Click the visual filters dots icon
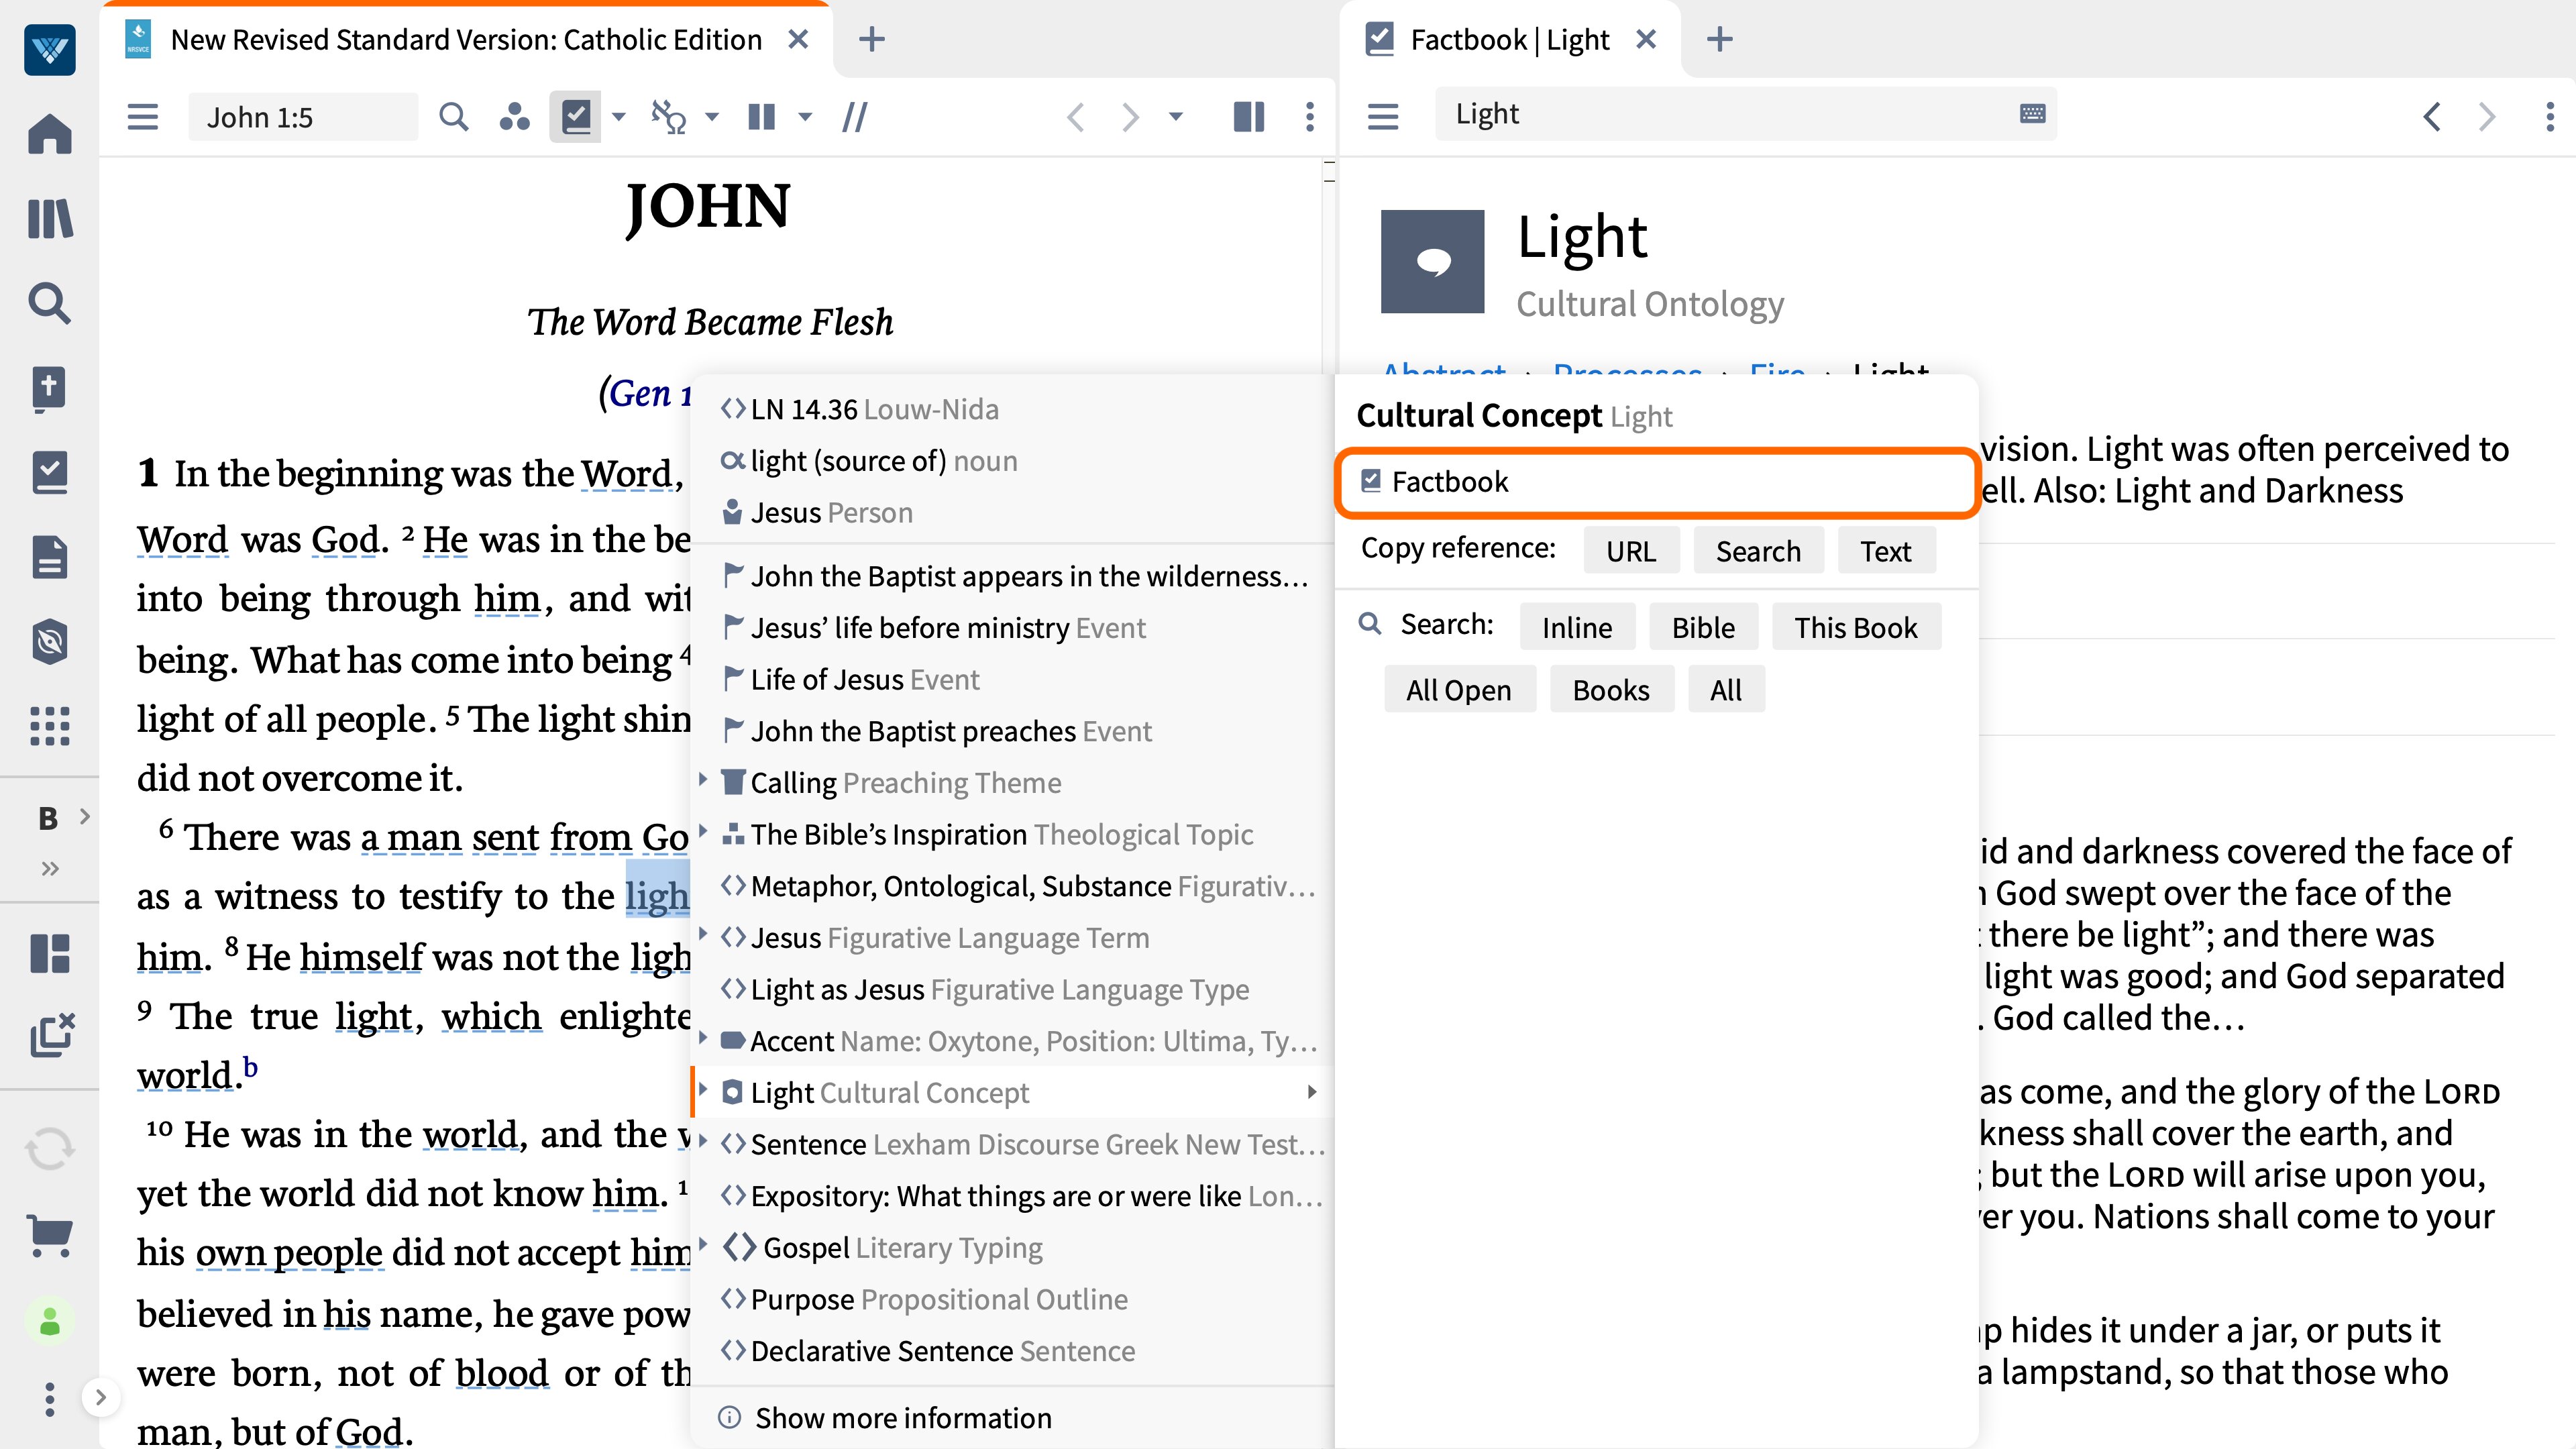This screenshot has width=2576, height=1449. pyautogui.click(x=515, y=117)
